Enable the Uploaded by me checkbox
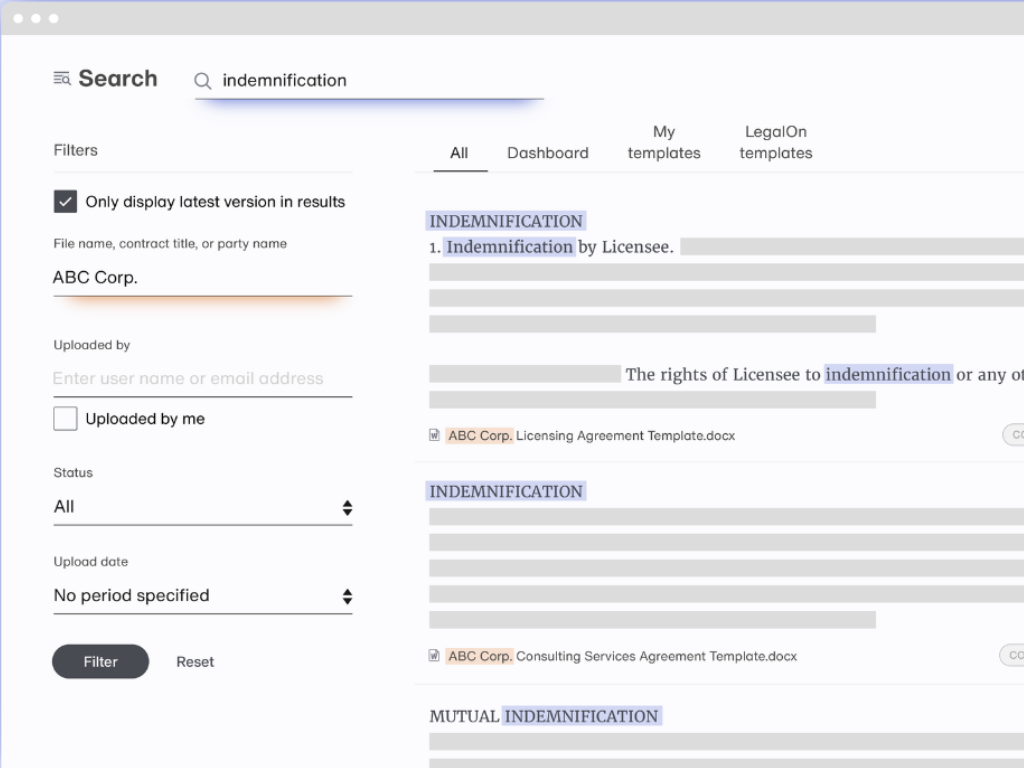 pos(65,419)
